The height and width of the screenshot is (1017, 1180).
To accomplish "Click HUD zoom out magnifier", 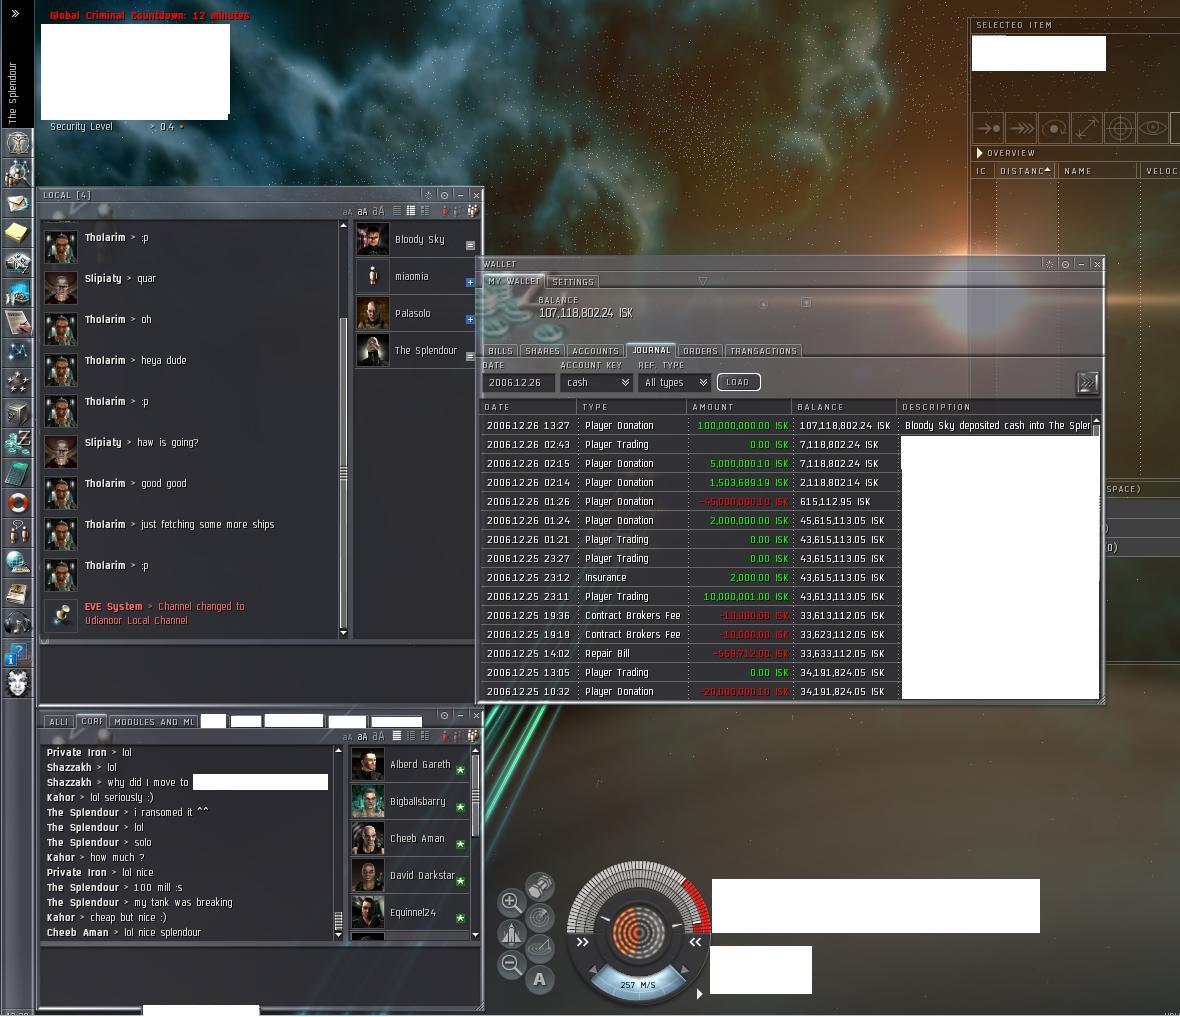I will [x=511, y=964].
